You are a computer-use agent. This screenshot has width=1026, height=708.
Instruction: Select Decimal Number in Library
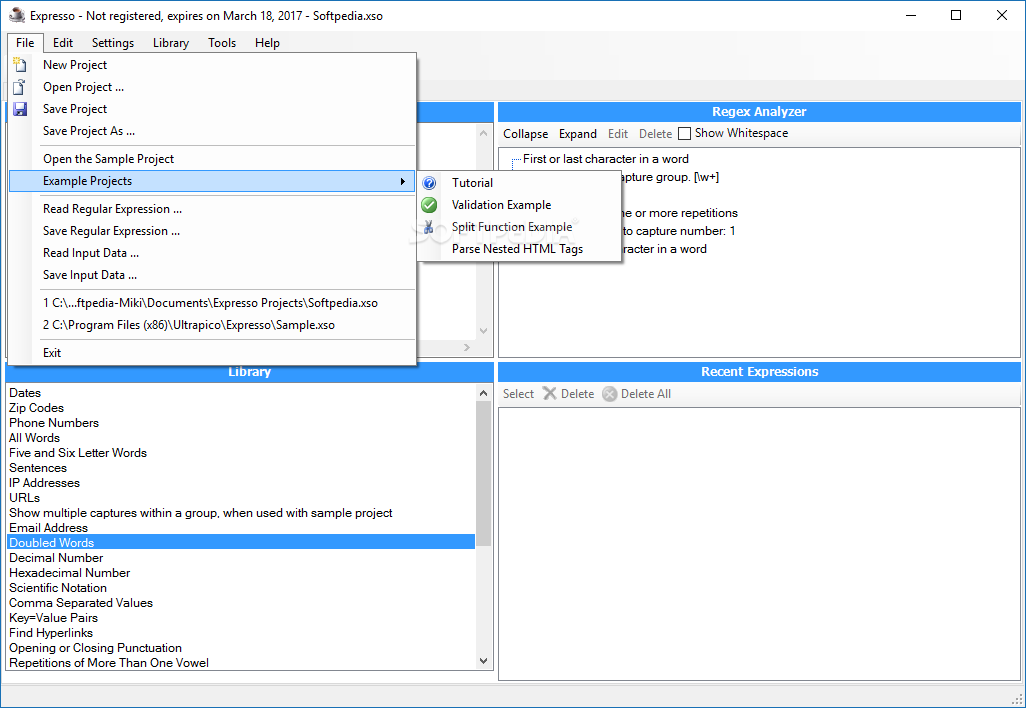pos(241,558)
